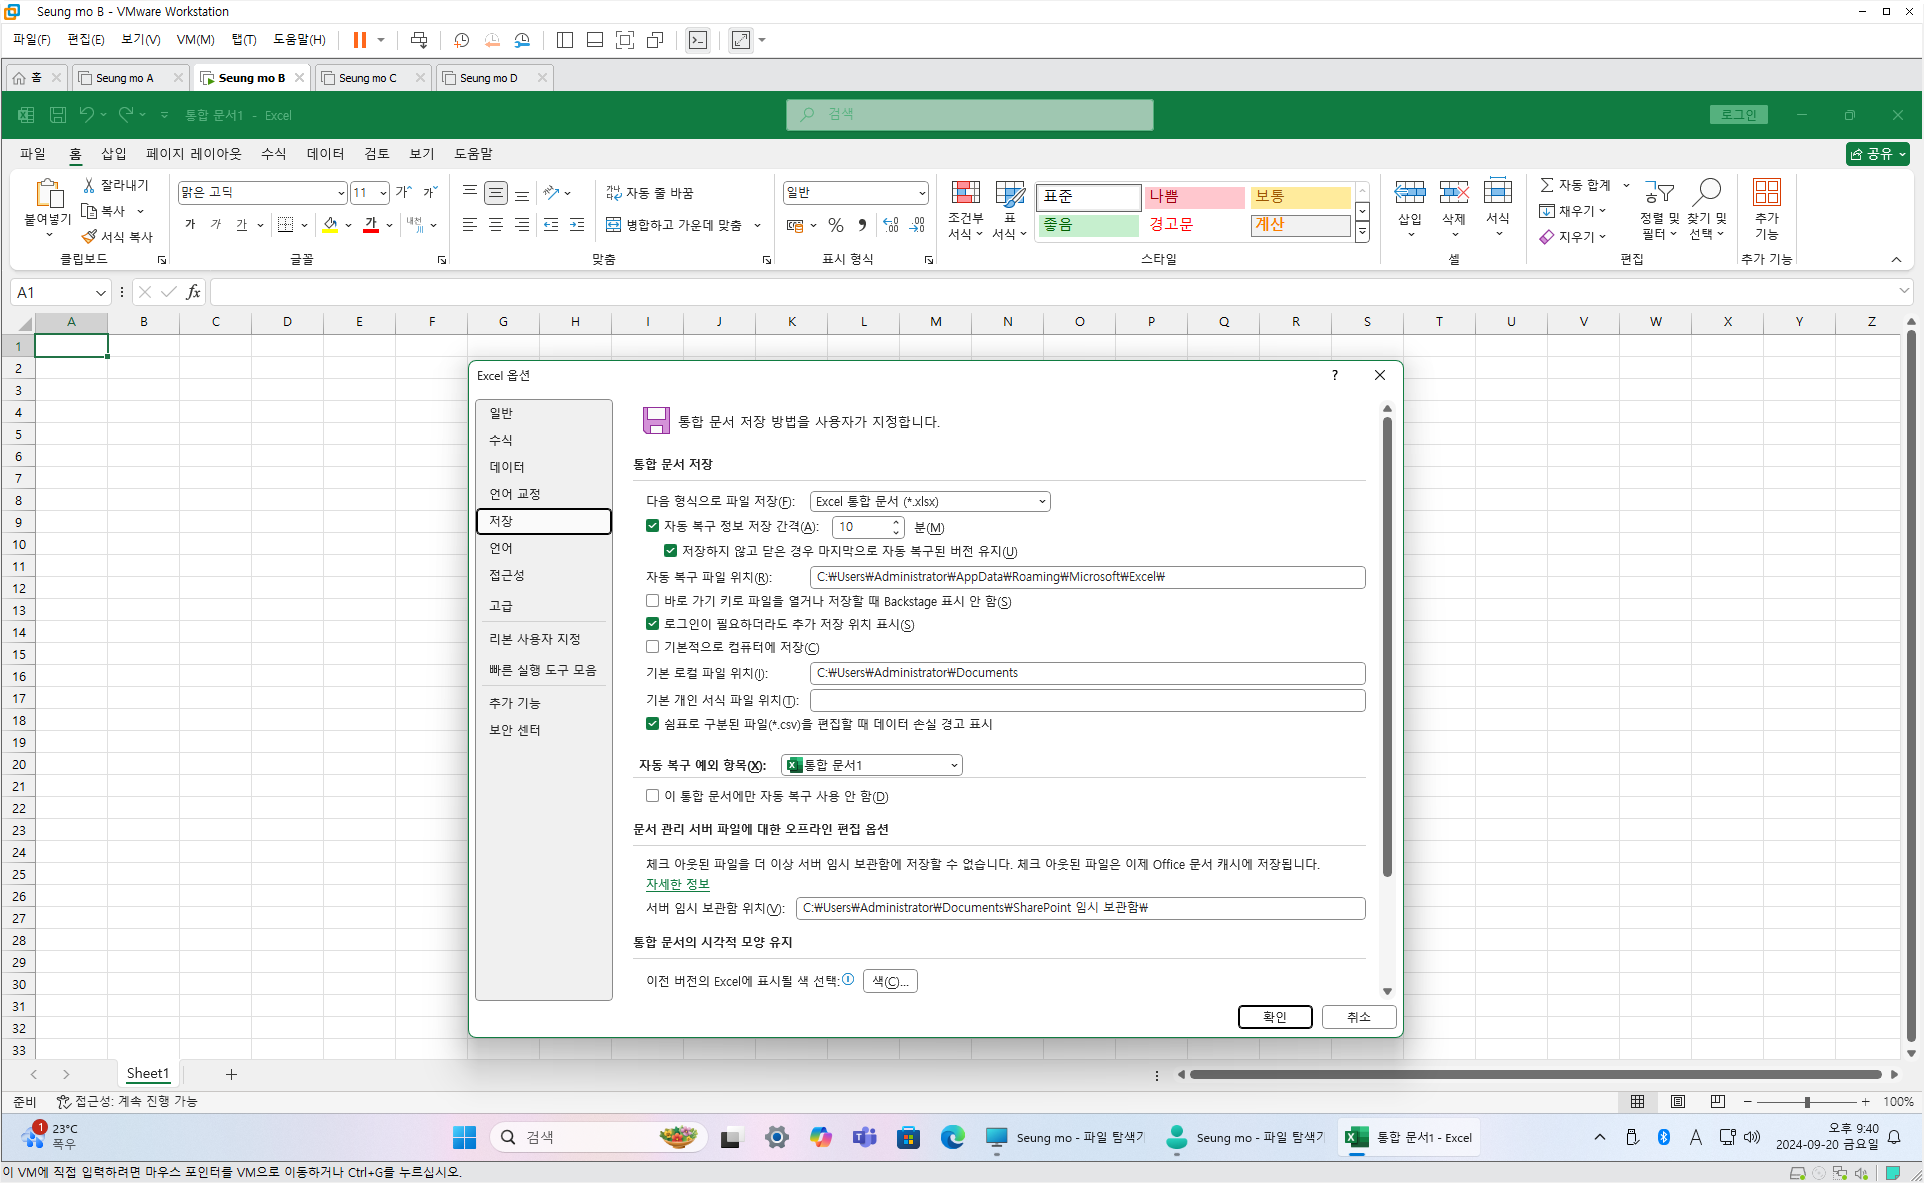Click the Microsoft Edge taskbar icon
The image size is (1924, 1183).
(x=952, y=1137)
